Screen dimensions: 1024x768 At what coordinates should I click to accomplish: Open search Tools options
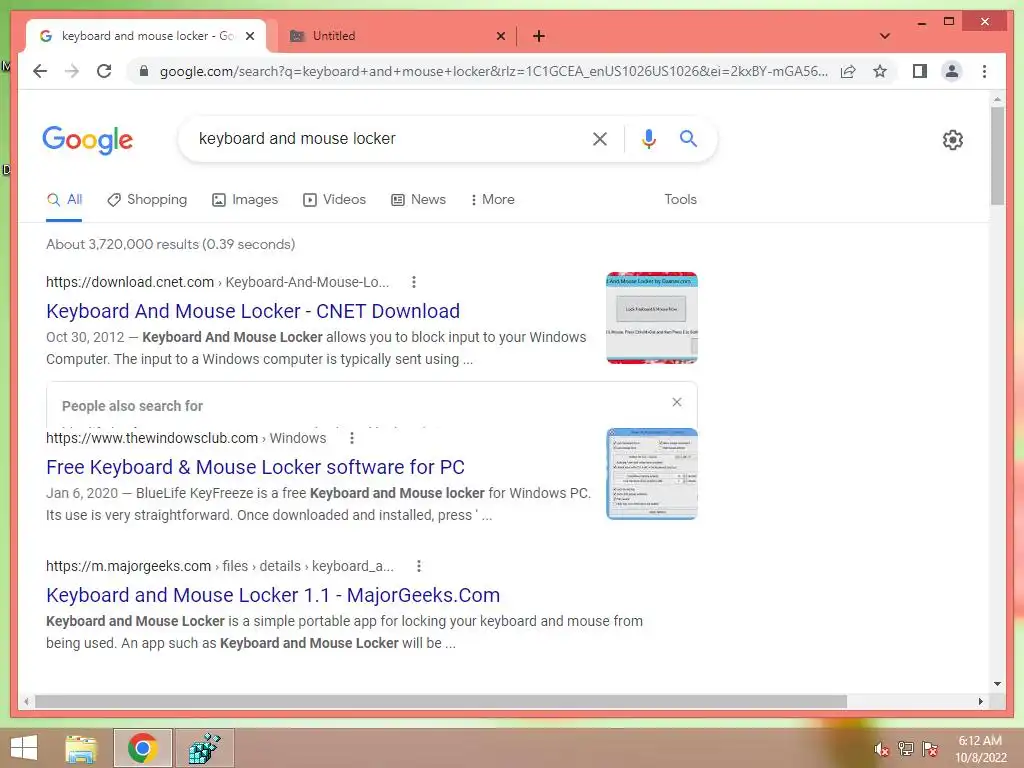tap(680, 199)
